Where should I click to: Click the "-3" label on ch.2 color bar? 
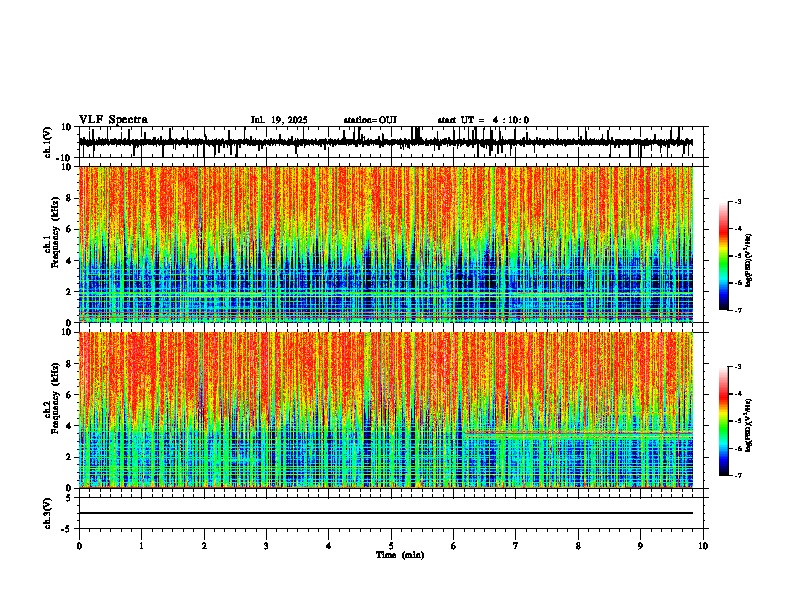[x=737, y=367]
